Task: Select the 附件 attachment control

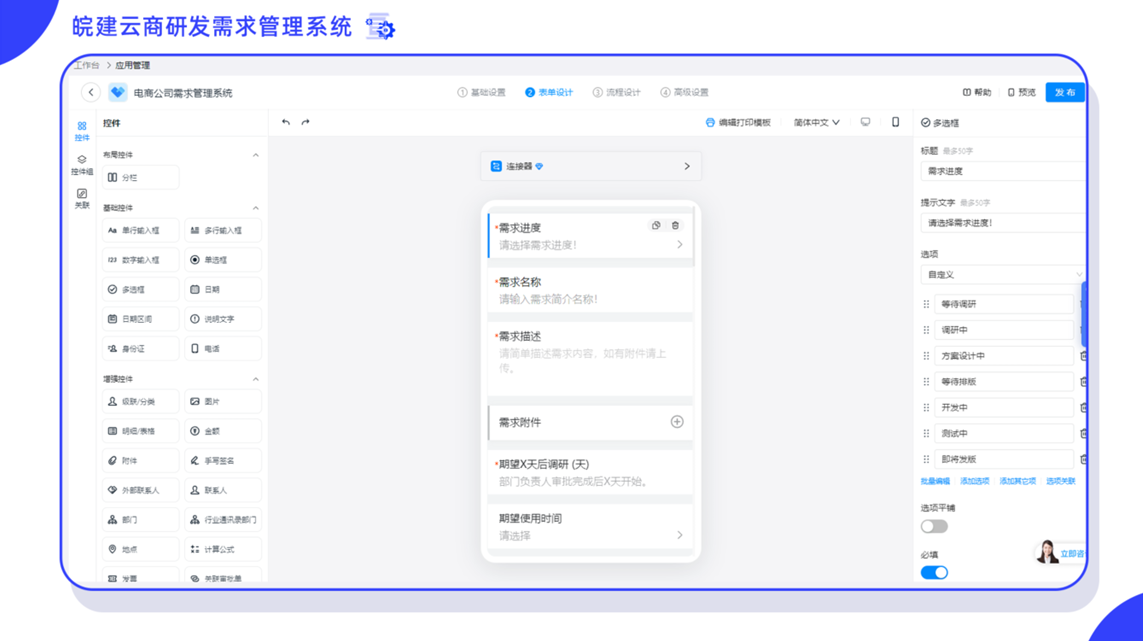Action: 139,459
